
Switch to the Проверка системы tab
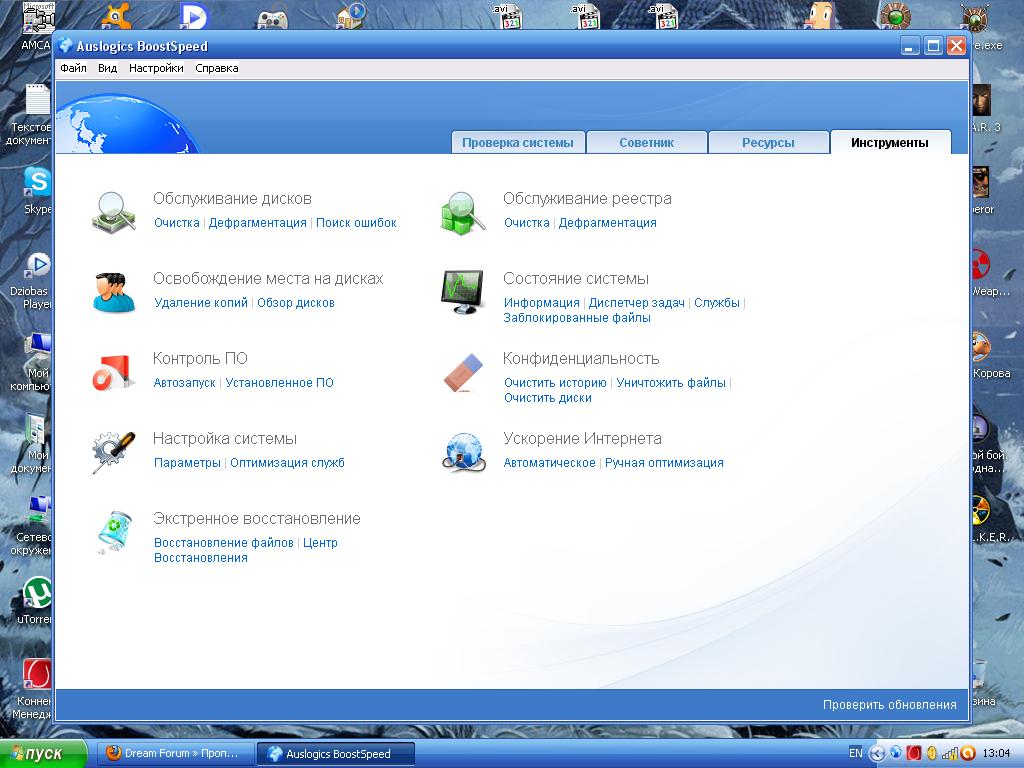(x=518, y=142)
